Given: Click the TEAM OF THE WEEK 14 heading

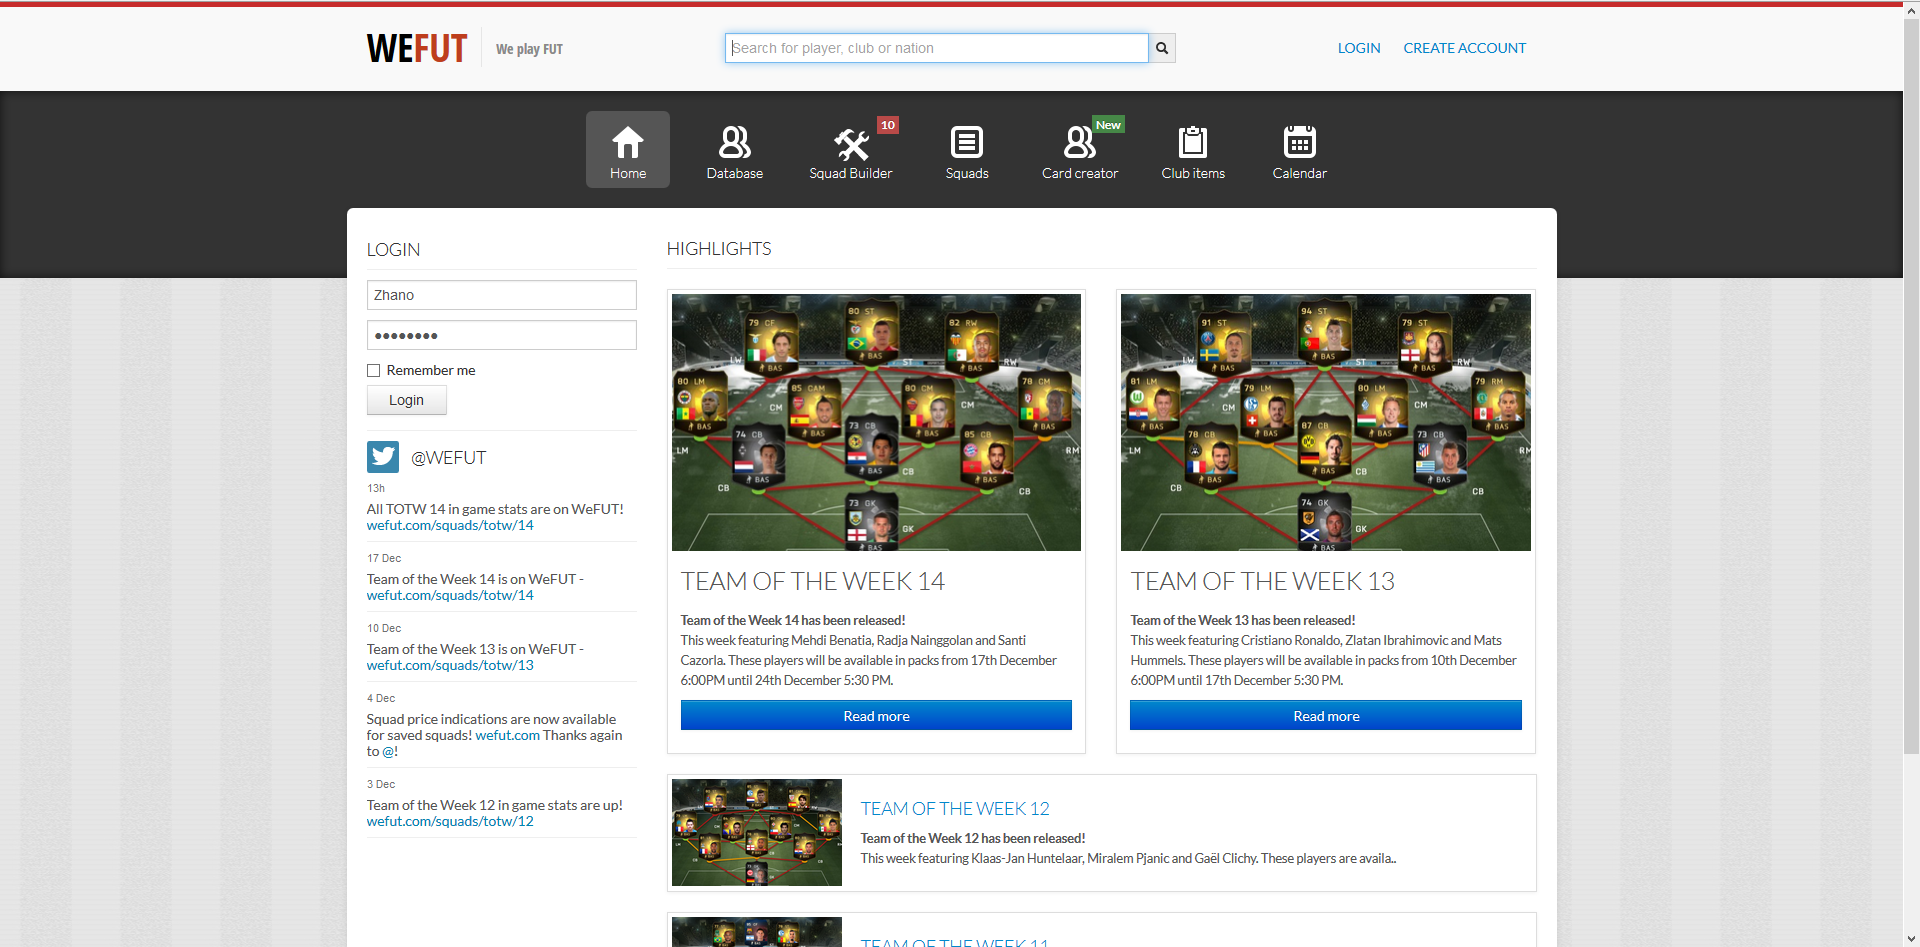Looking at the screenshot, I should click(813, 581).
